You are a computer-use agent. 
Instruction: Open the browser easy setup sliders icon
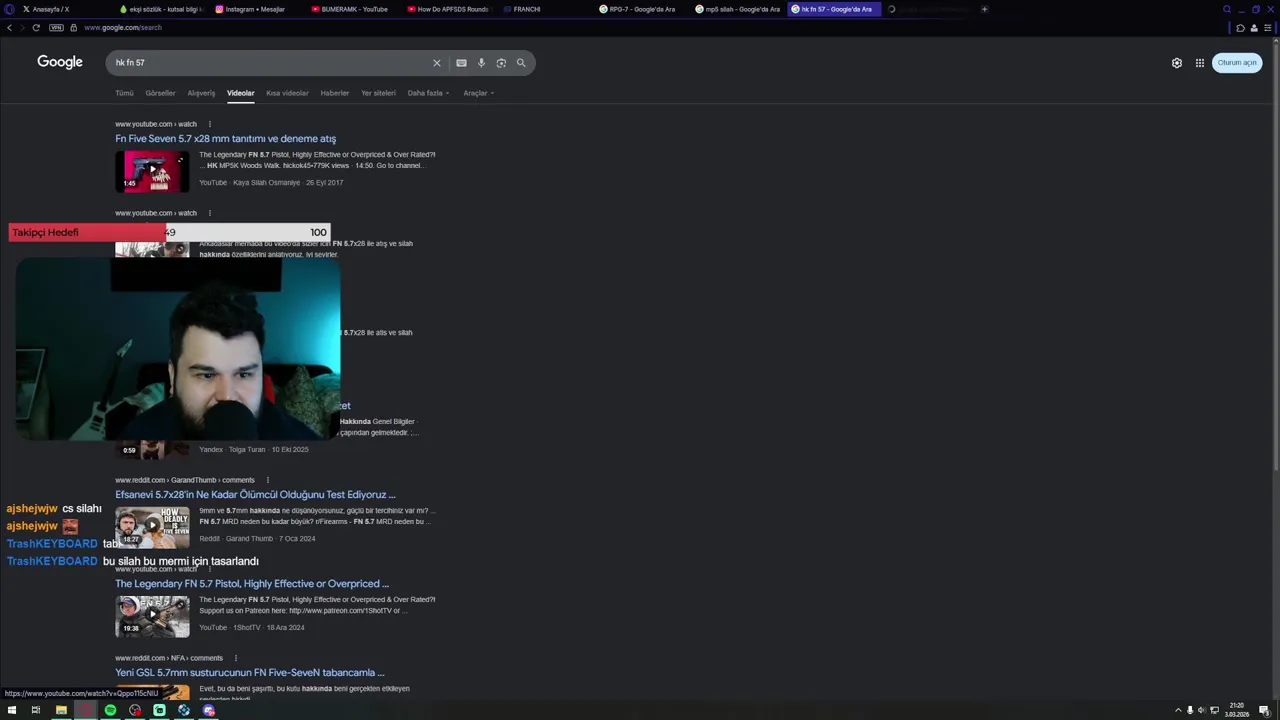coord(1268,28)
